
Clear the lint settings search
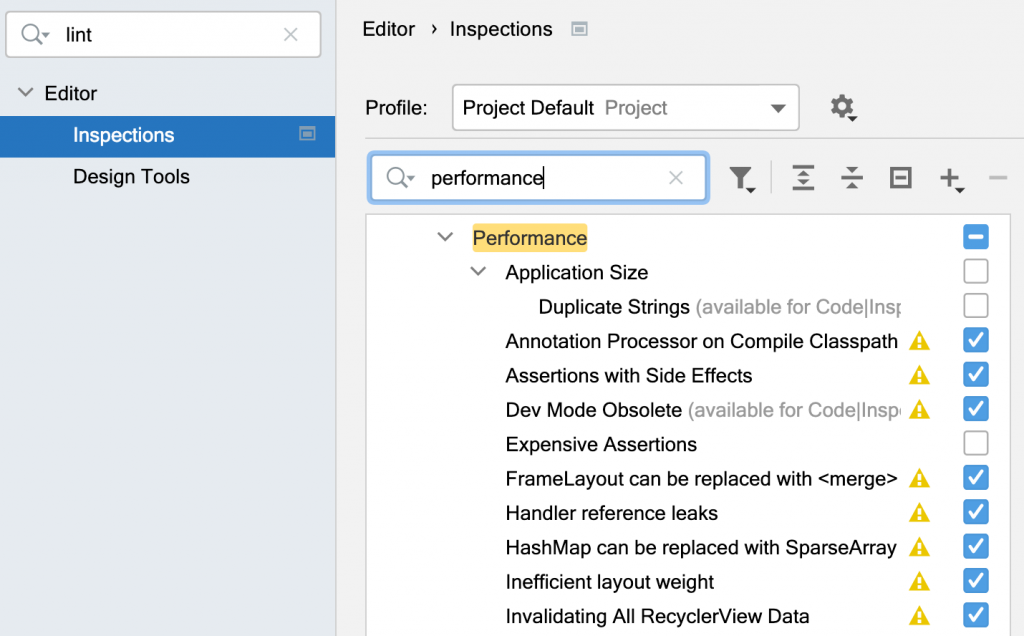pos(291,35)
